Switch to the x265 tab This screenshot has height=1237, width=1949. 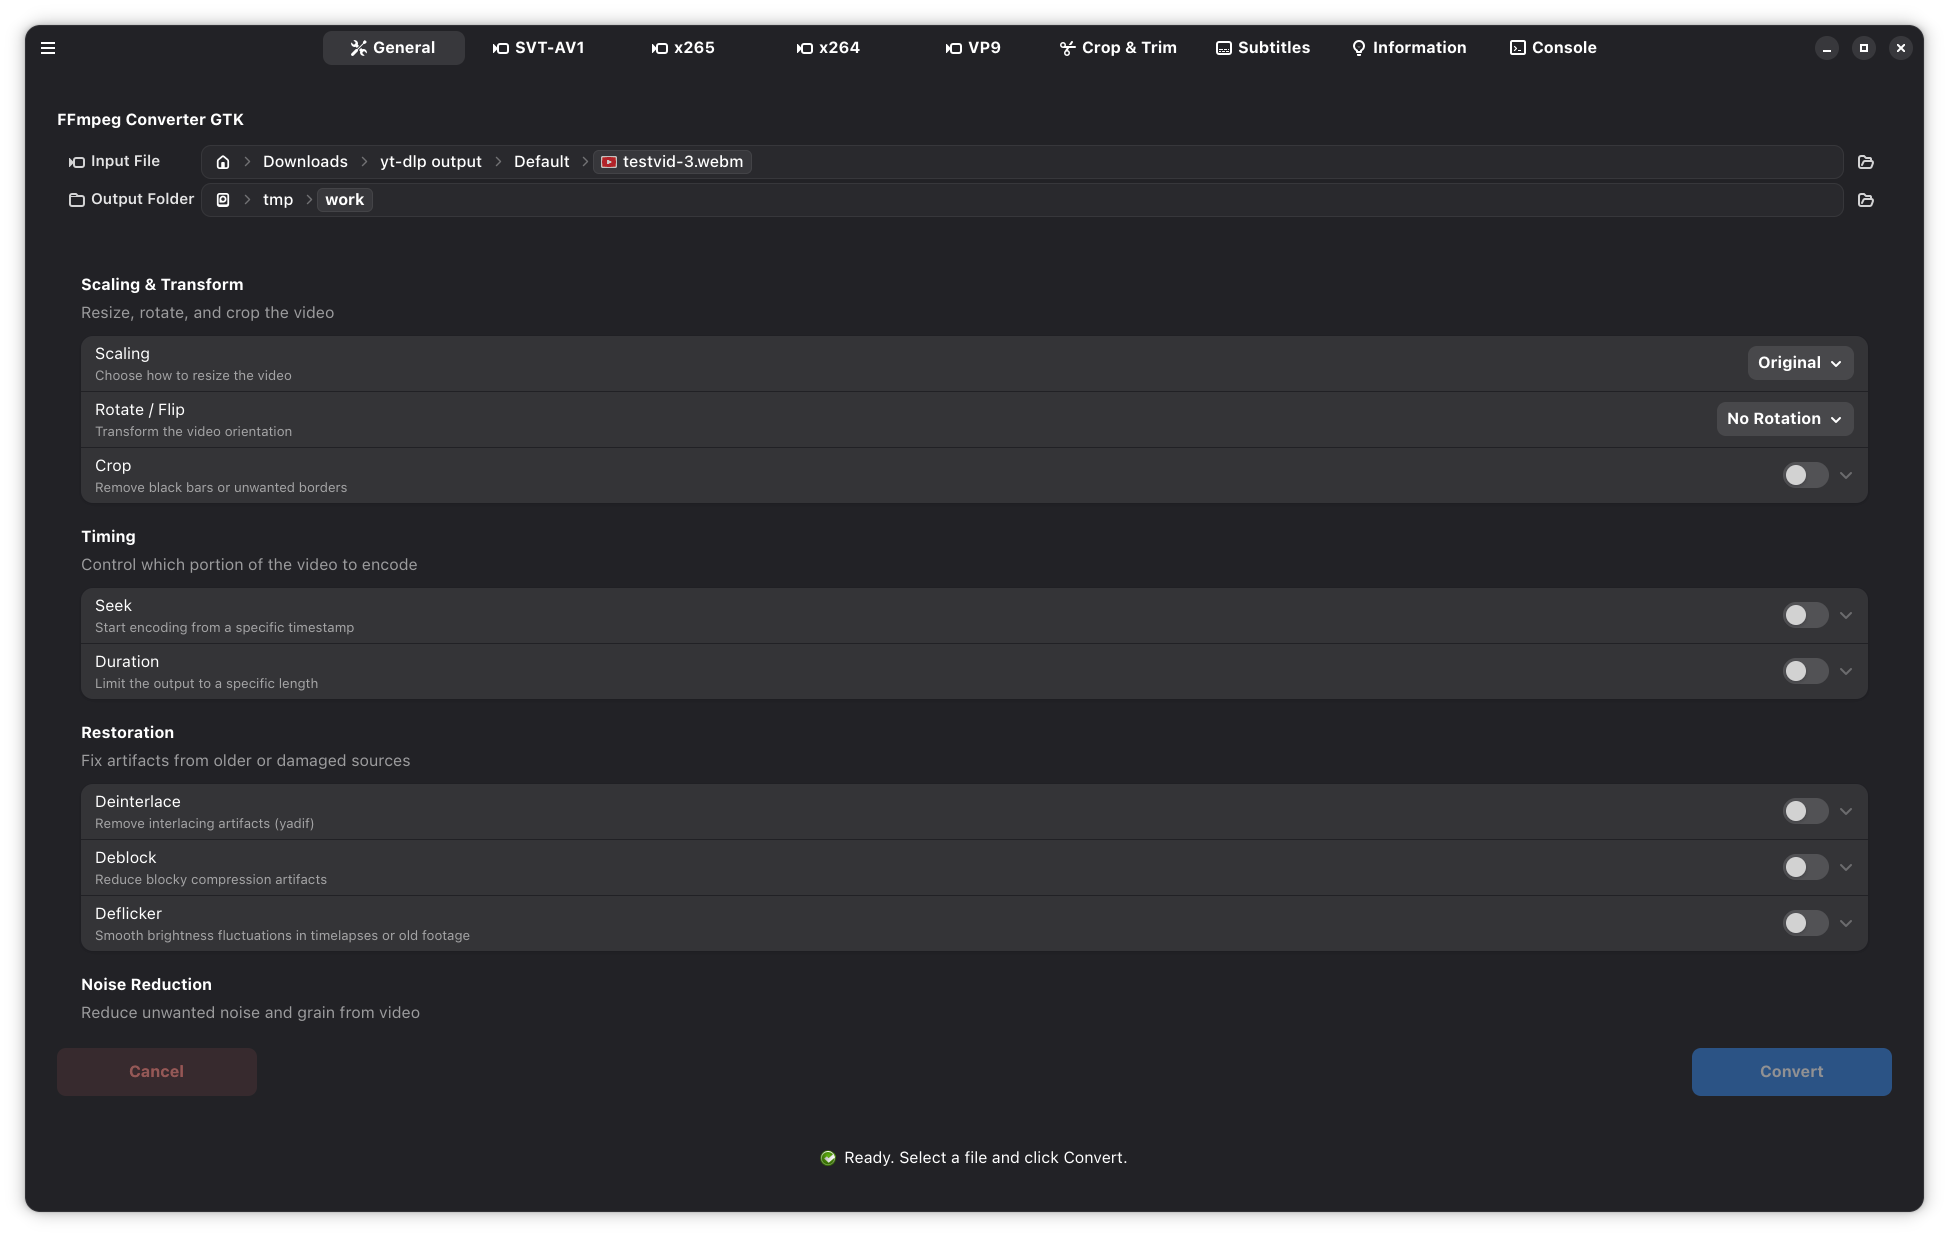pyautogui.click(x=683, y=48)
